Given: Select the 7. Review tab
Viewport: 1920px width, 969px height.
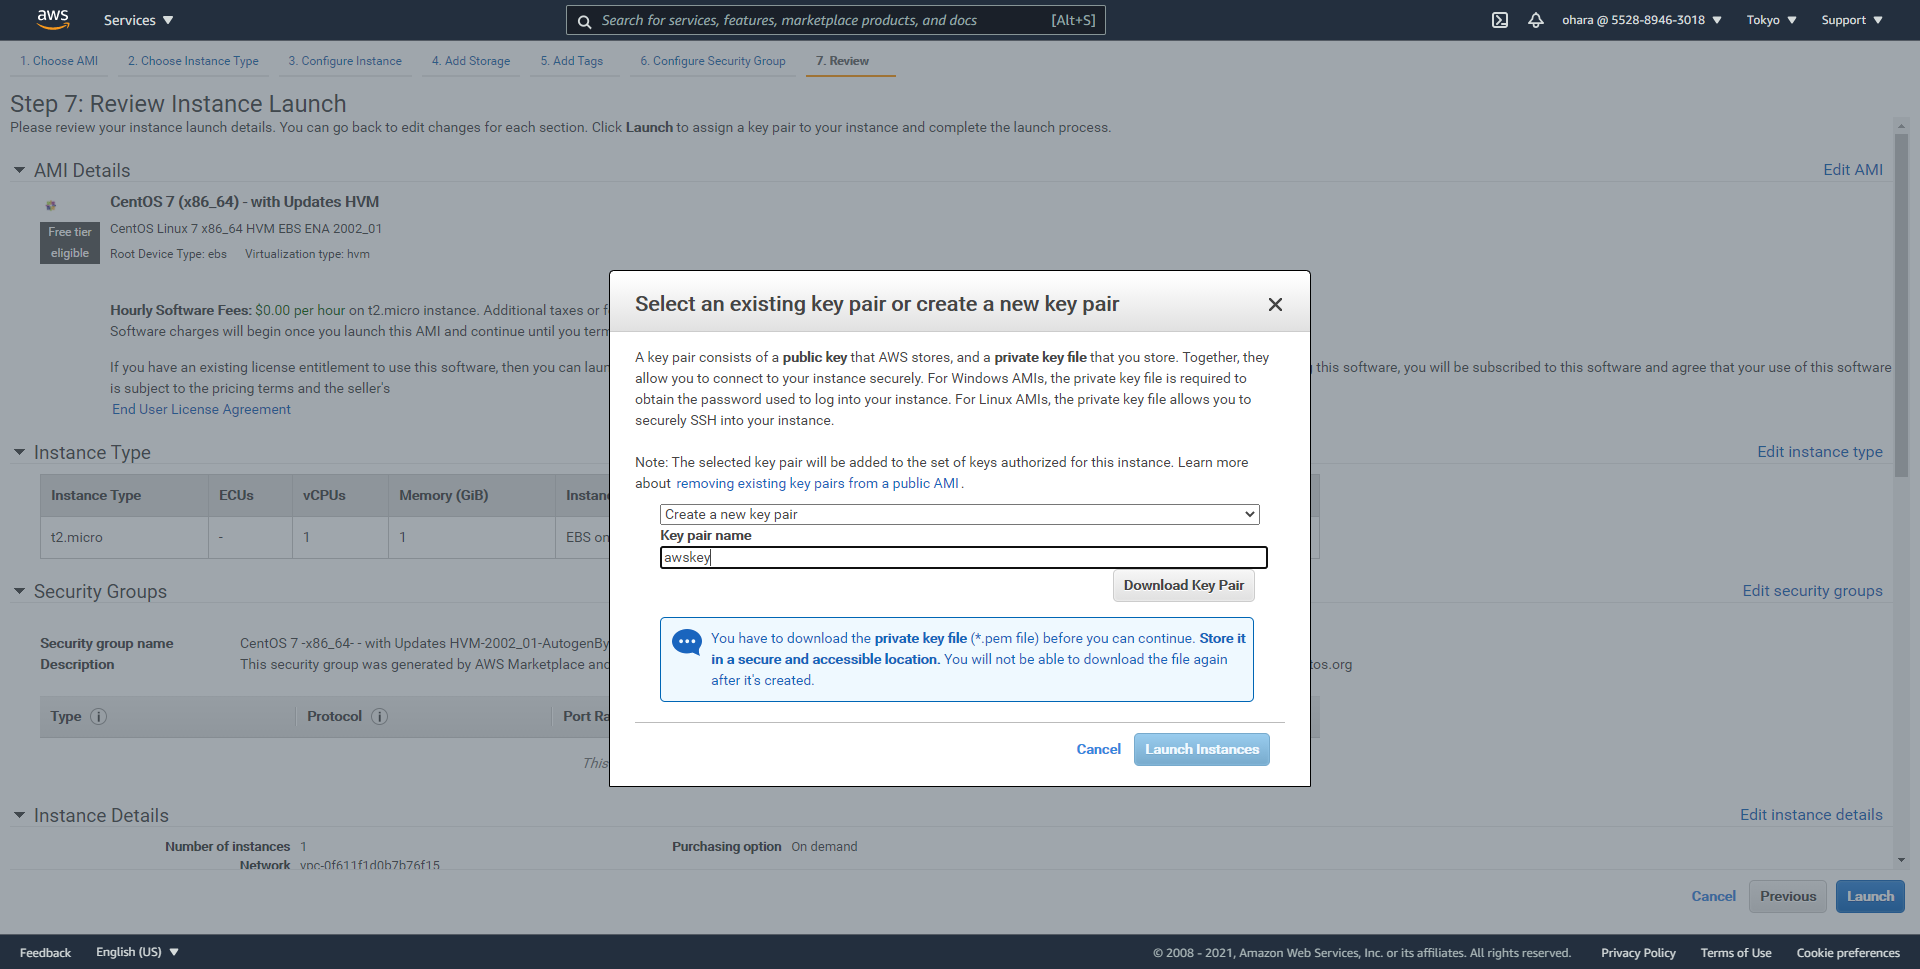Looking at the screenshot, I should tap(842, 61).
